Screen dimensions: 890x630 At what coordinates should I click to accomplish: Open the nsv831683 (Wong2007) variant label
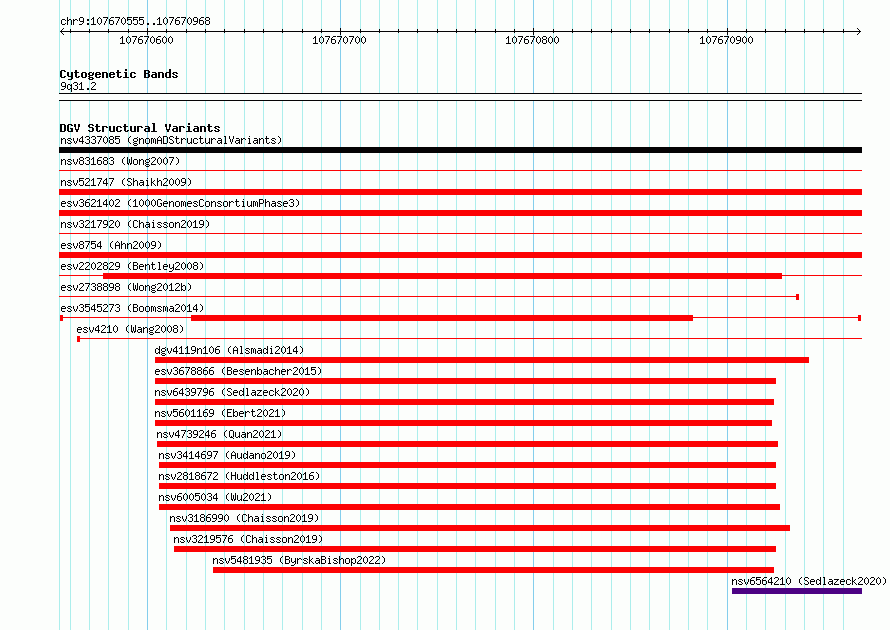coord(120,161)
